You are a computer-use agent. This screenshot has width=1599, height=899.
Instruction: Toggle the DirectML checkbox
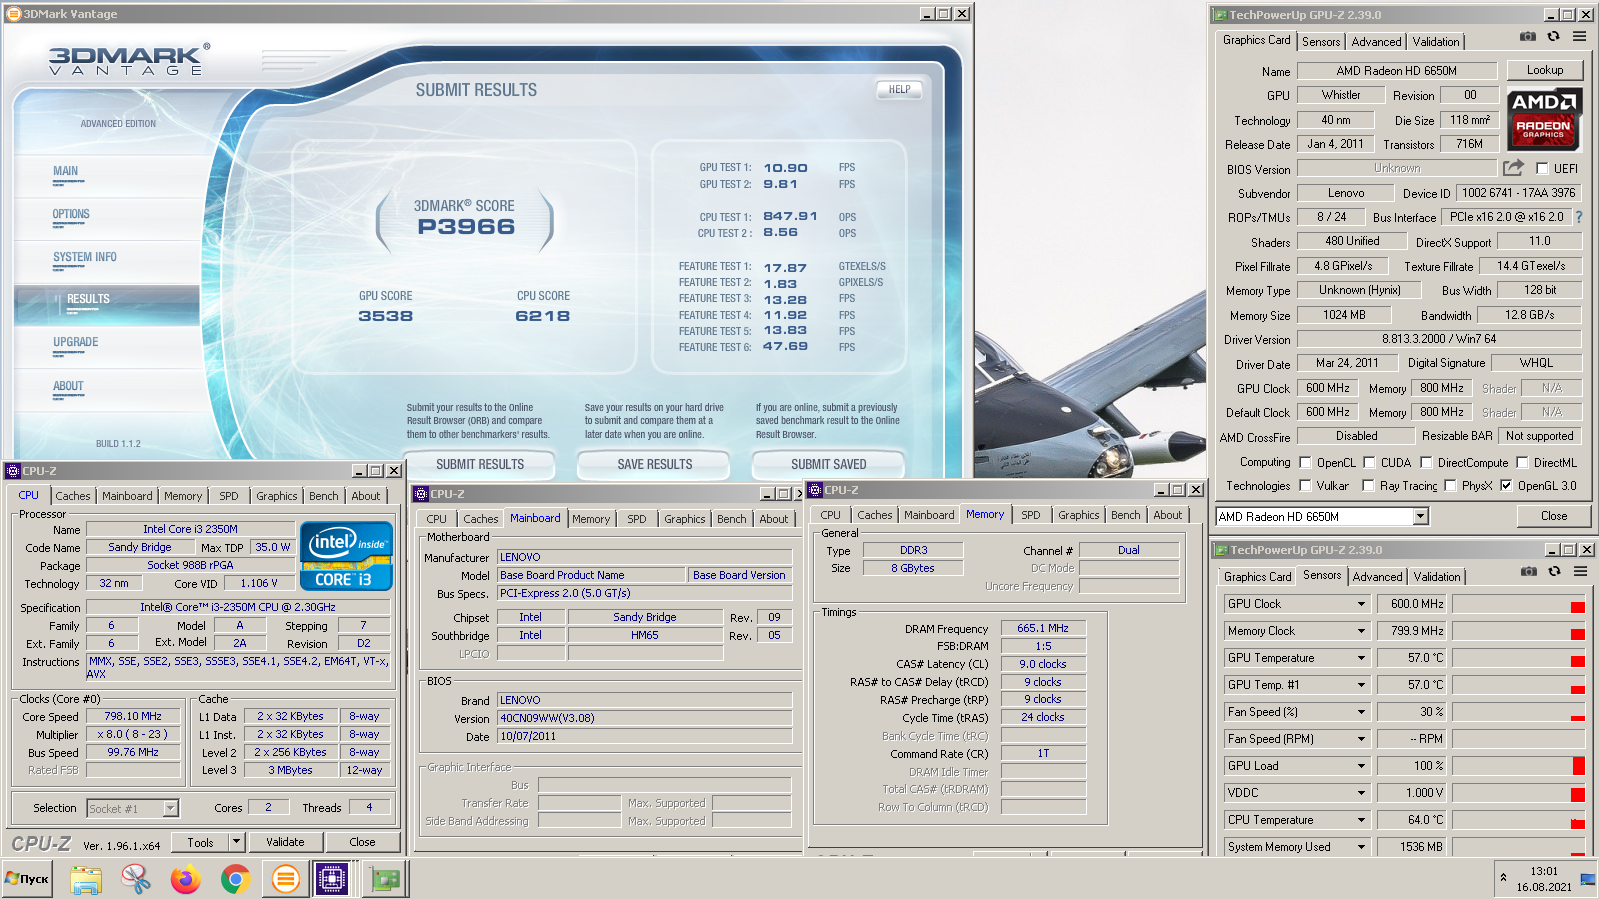(x=1522, y=462)
